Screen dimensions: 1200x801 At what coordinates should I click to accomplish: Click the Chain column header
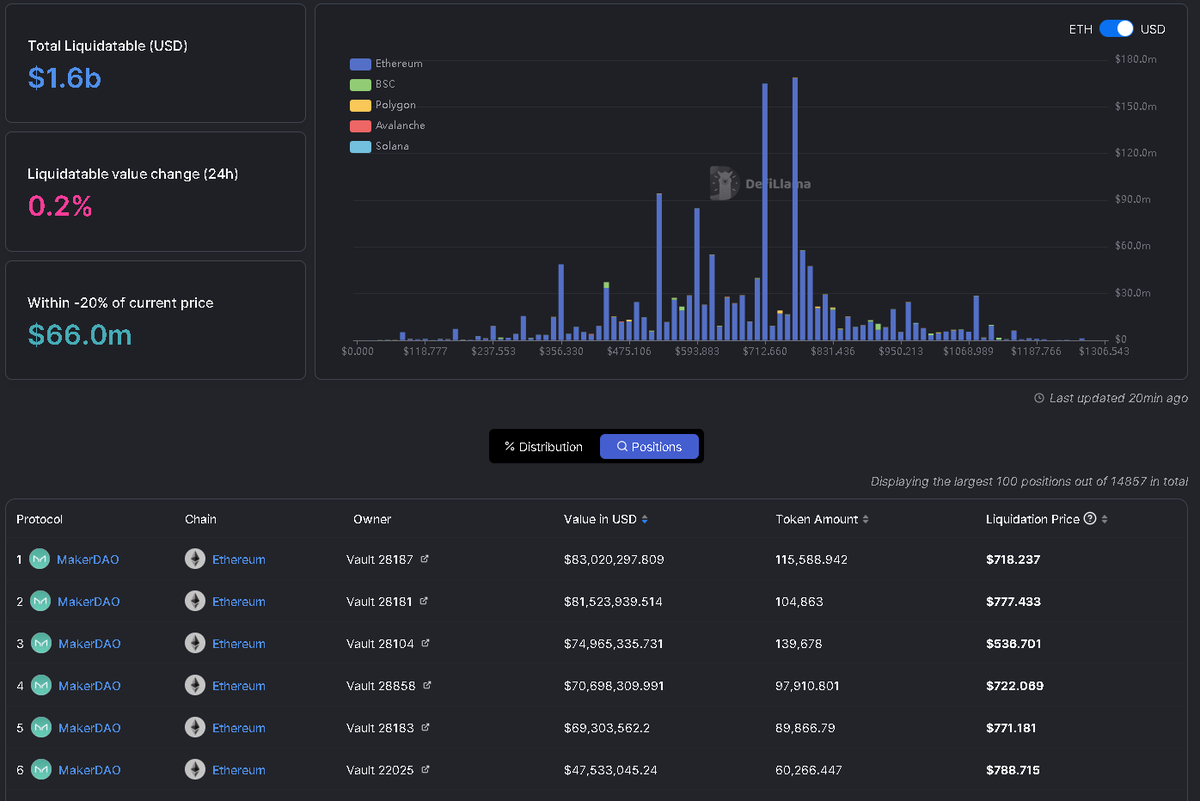pyautogui.click(x=201, y=519)
